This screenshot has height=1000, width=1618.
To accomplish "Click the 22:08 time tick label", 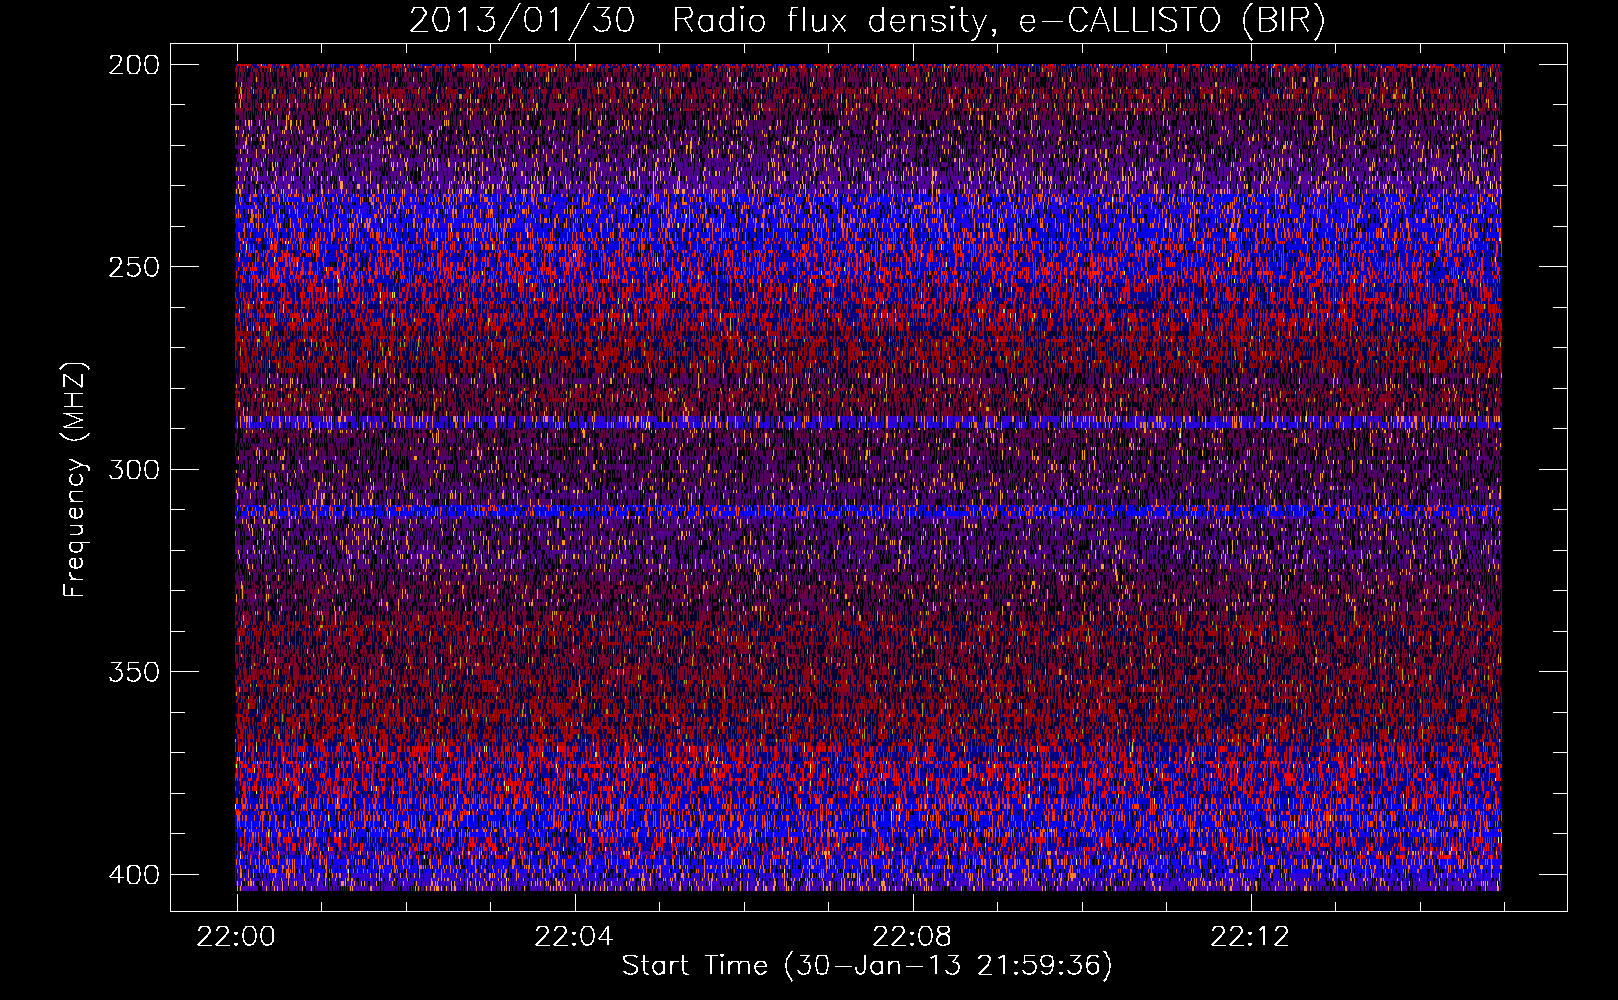I will 912,937.
